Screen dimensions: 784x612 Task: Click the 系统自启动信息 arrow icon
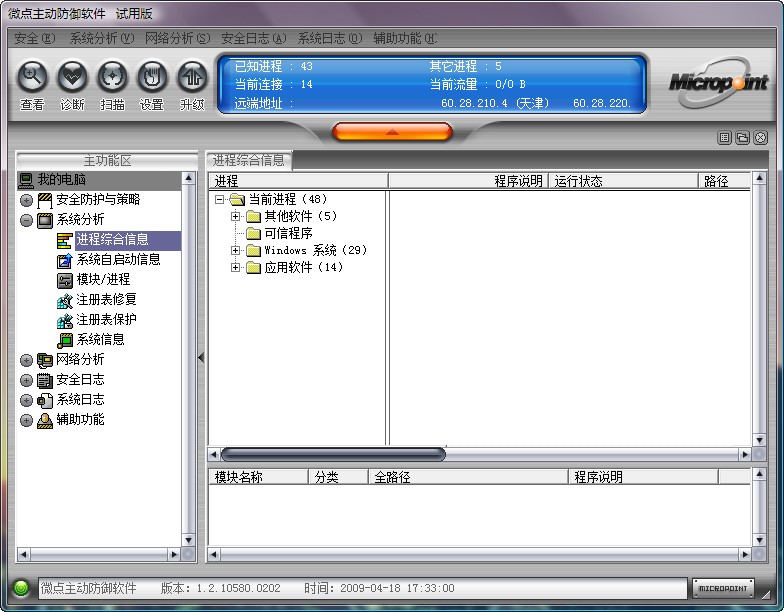point(64,260)
